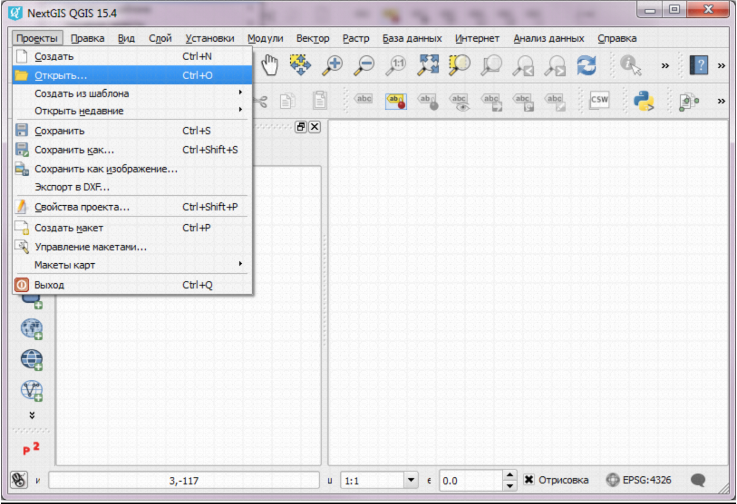Image resolution: width=737 pixels, height=504 pixels.
Task: Open the Вектор menu
Action: 313,39
